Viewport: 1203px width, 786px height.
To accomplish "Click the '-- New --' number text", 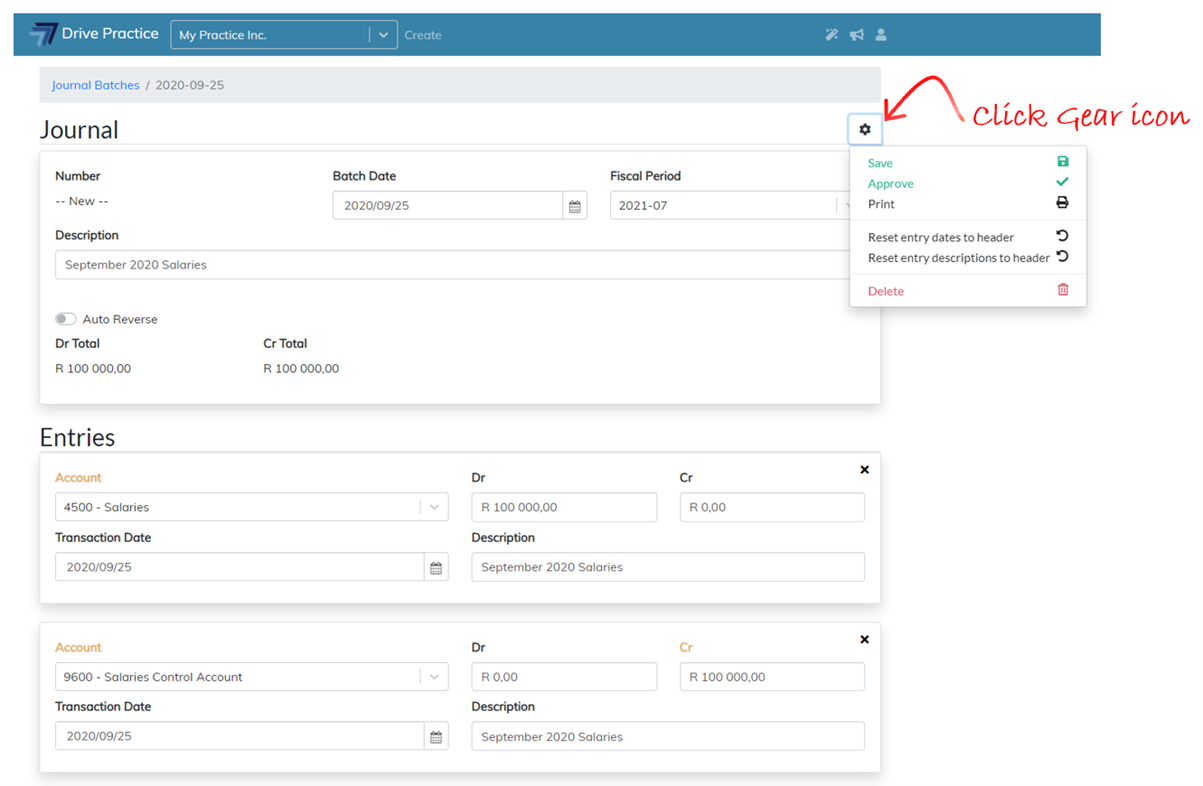I will [82, 201].
